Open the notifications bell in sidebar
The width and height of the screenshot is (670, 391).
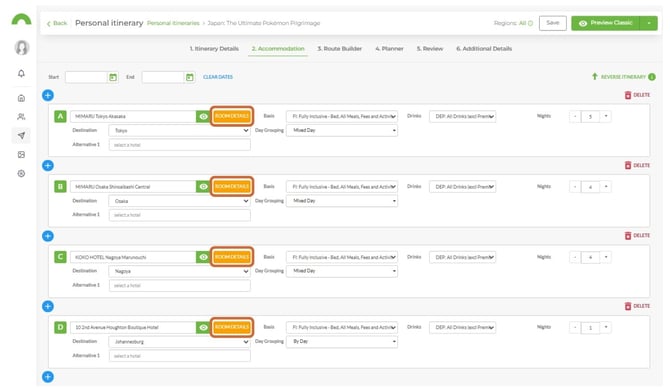[21, 73]
